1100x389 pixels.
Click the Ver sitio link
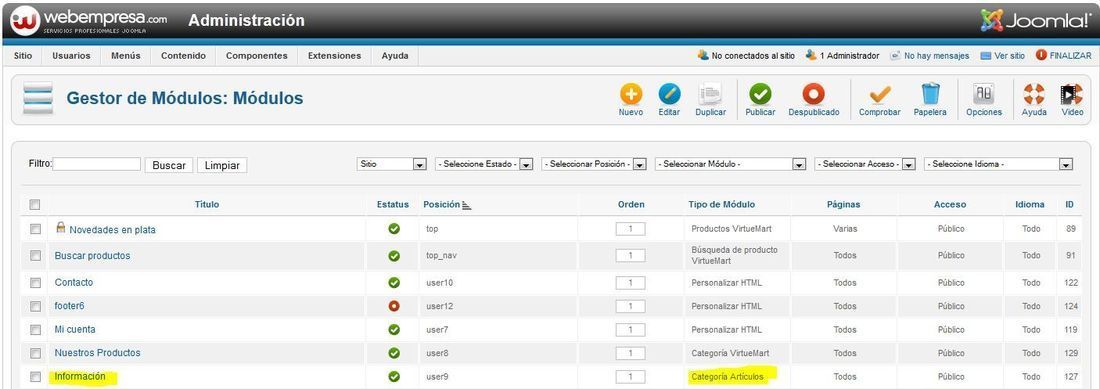1002,55
